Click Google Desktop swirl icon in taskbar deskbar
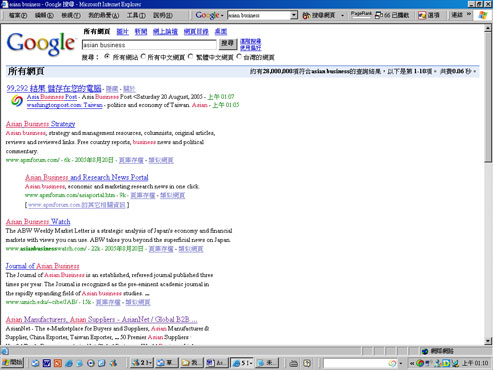 click(392, 363)
